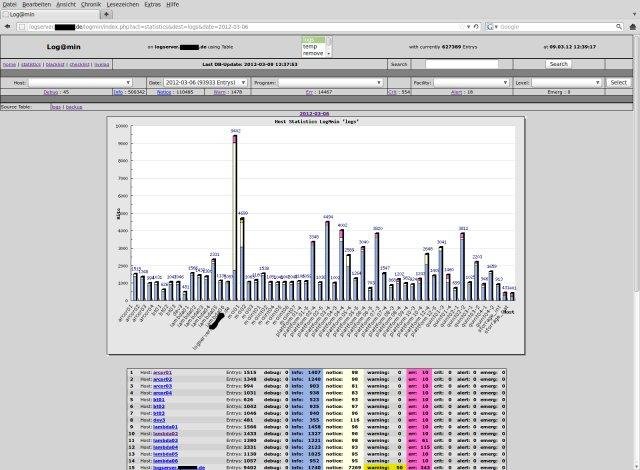
Task: Click the browser back arrow button
Action: coord(7,26)
